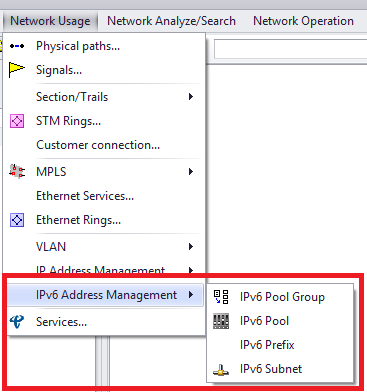Image resolution: width=367 pixels, height=392 pixels.
Task: Click the IPv6 Pool Group icon
Action: point(221,297)
